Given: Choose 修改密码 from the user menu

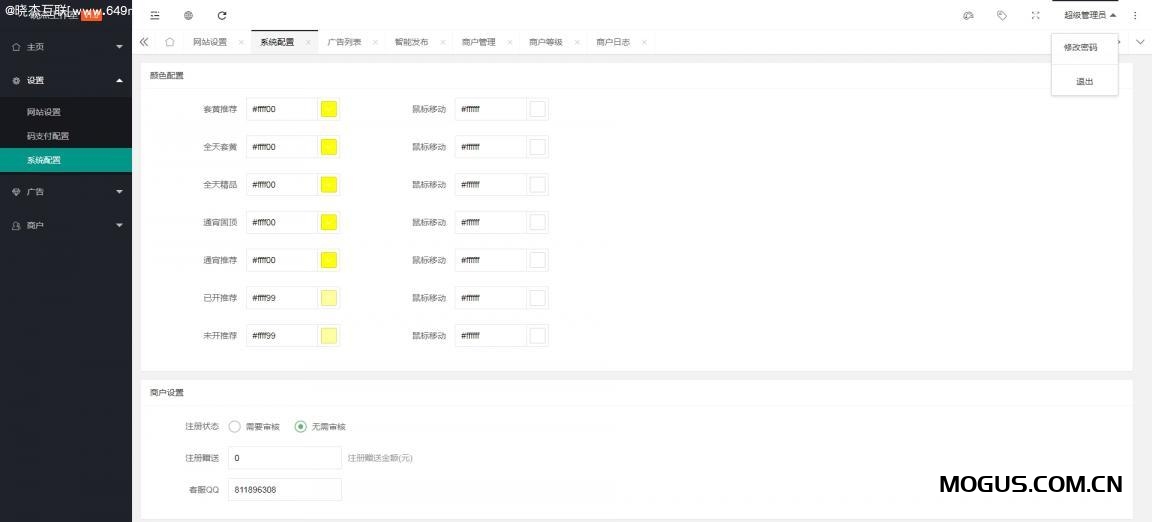Looking at the screenshot, I should click(x=1080, y=47).
